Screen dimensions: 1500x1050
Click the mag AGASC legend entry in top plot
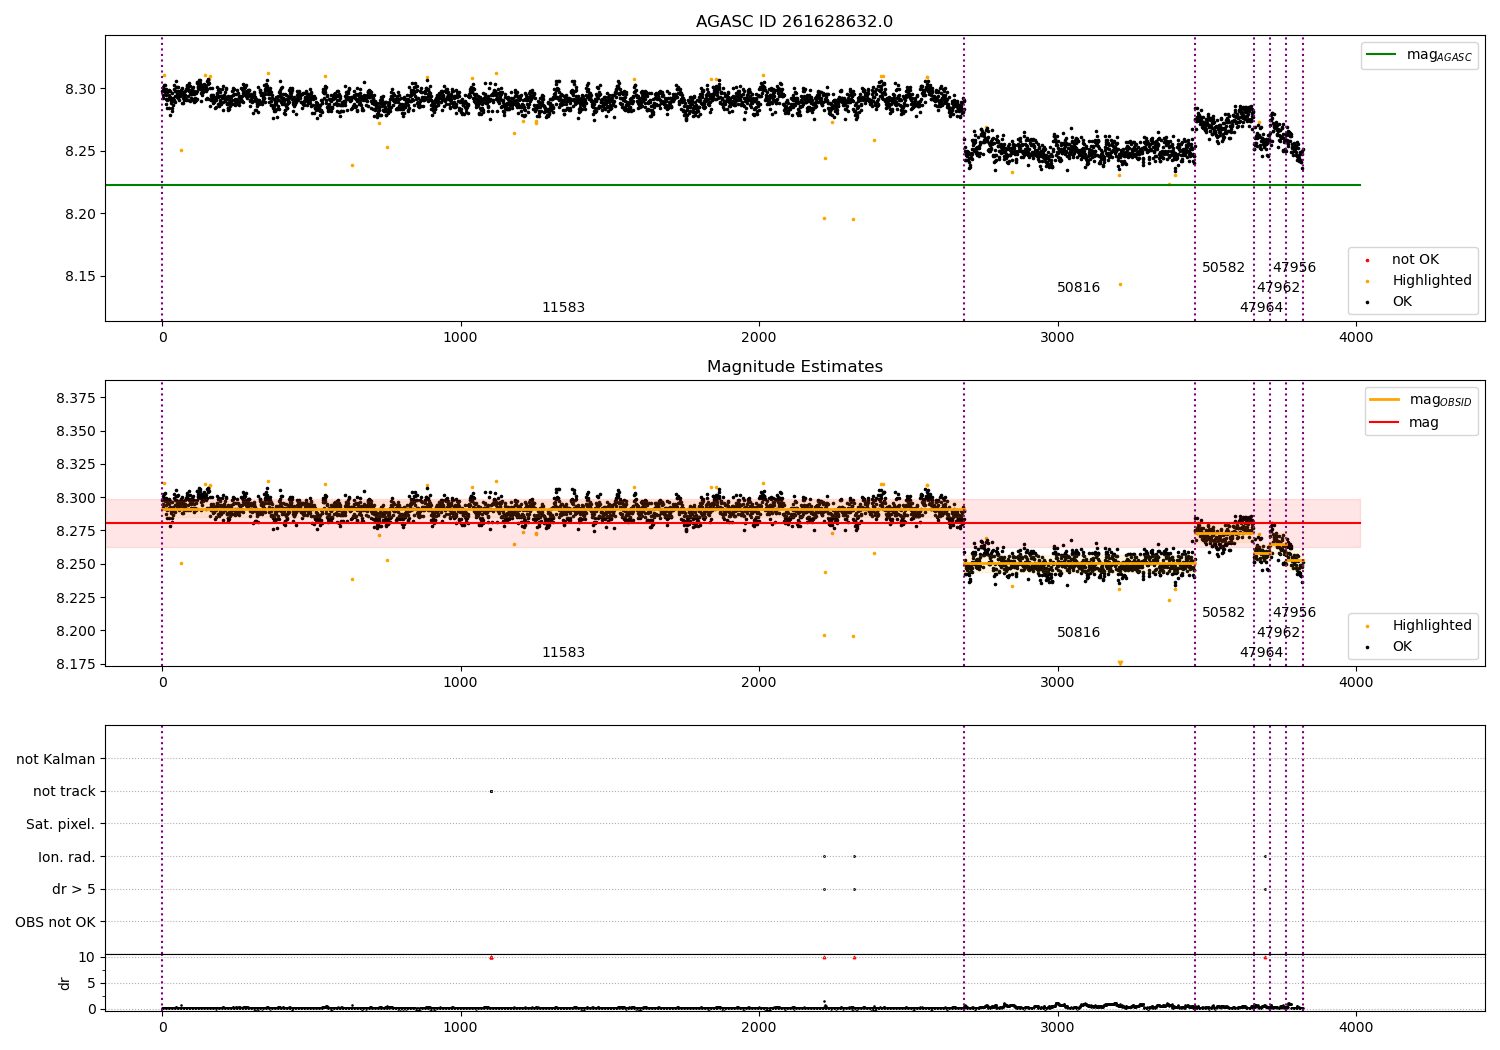click(1420, 55)
